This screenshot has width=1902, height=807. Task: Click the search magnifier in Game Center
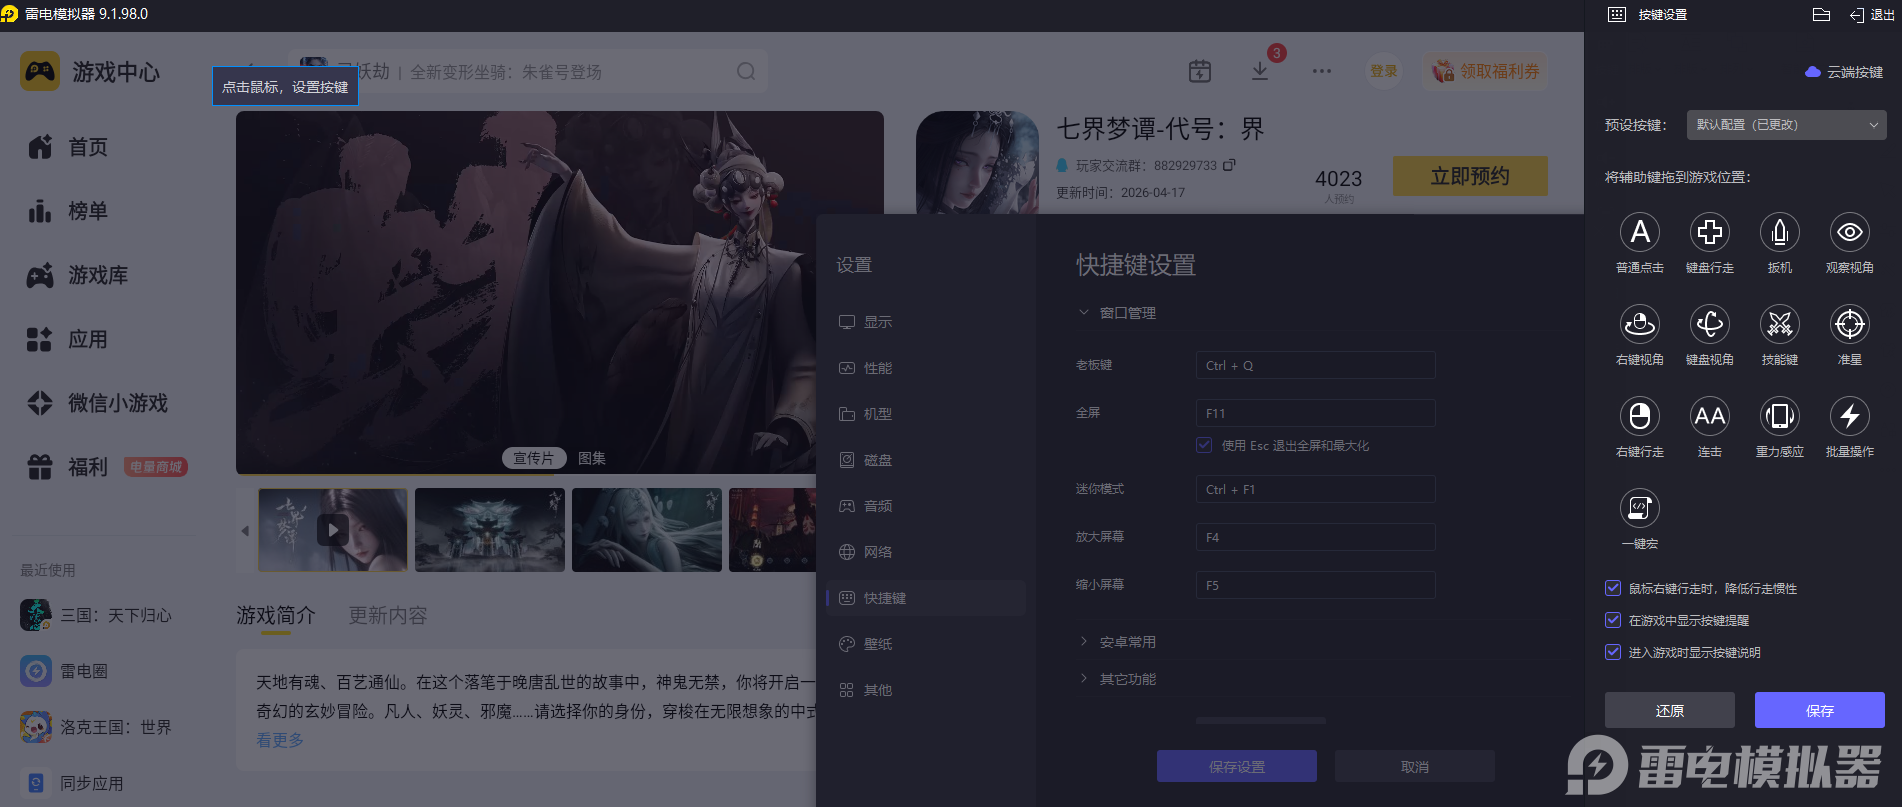coord(746,71)
